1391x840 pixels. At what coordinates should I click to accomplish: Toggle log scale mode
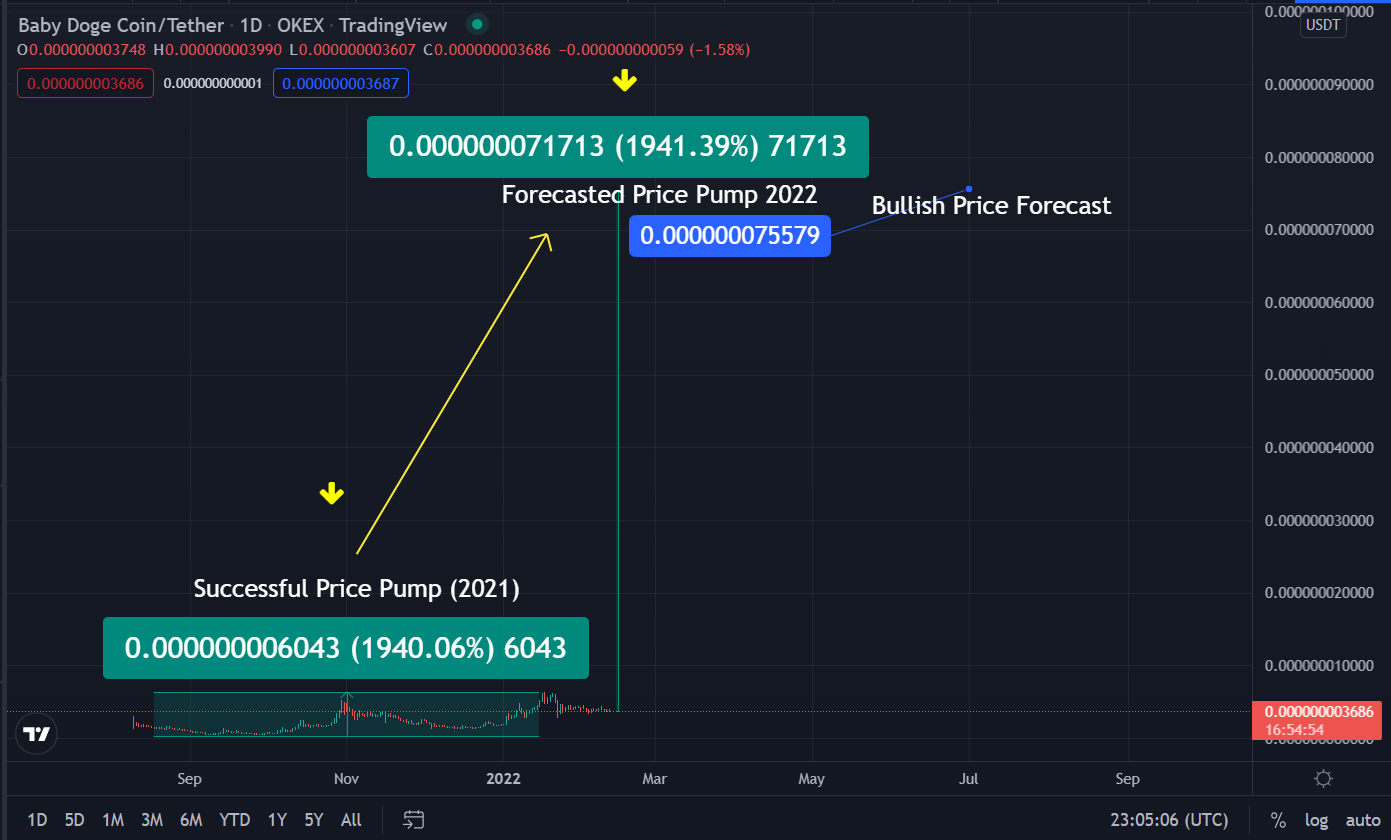pyautogui.click(x=1317, y=820)
